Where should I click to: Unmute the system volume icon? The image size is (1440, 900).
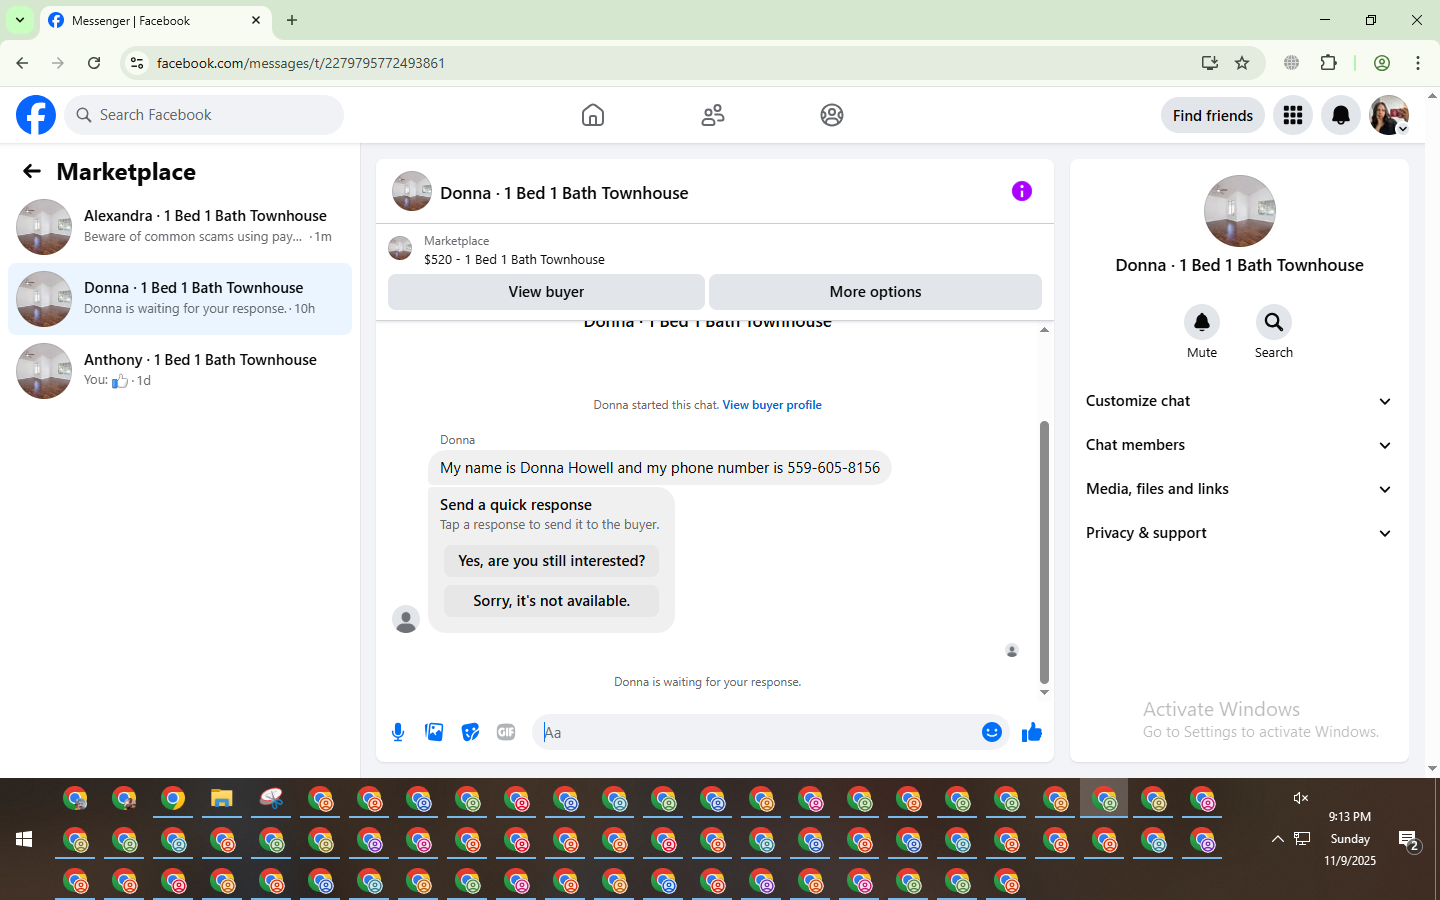coord(1301,798)
